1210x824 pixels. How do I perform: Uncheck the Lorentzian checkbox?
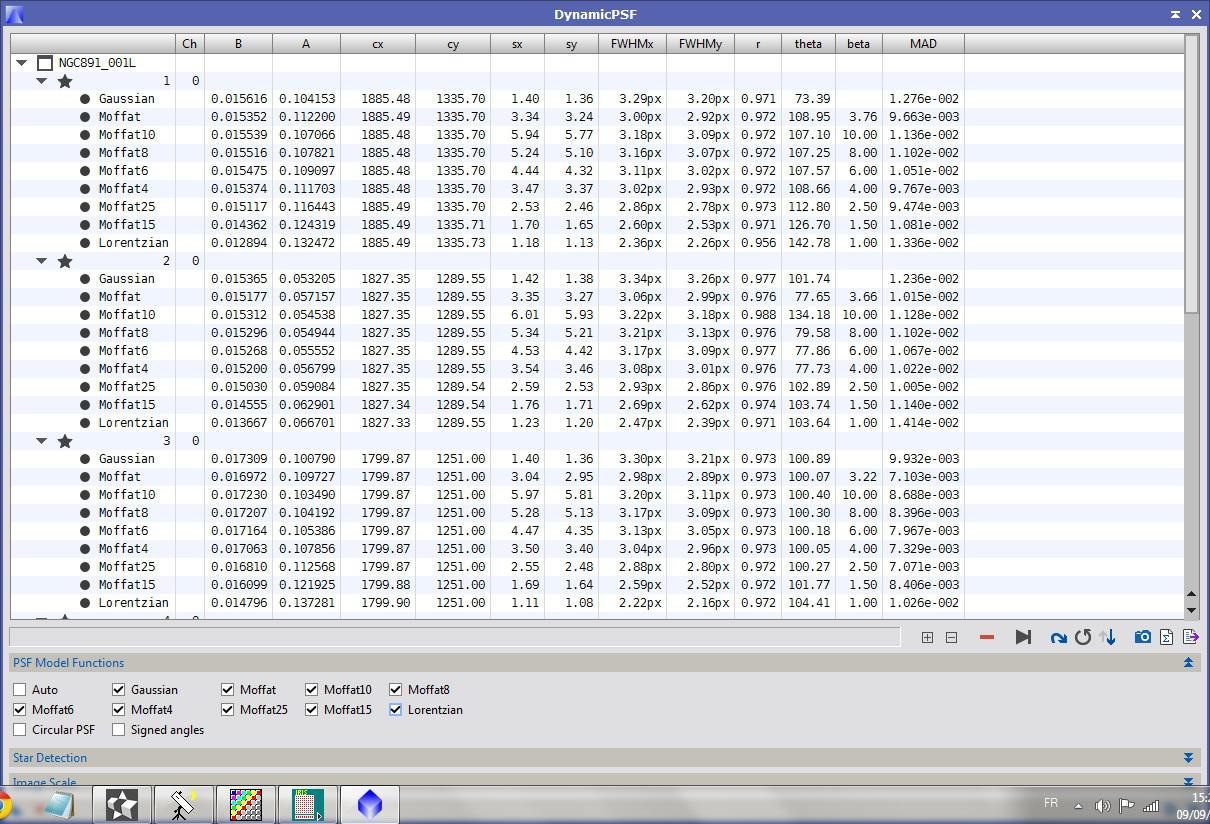pyautogui.click(x=395, y=710)
